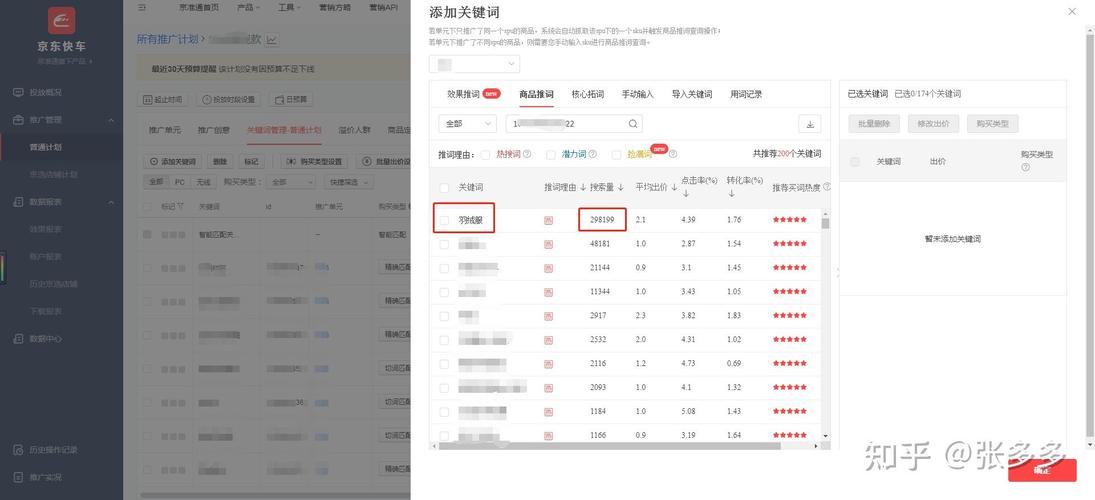Viewport: 1095px width, 500px height.
Task: Click the trend chart icon beside plan name
Action: [271, 40]
